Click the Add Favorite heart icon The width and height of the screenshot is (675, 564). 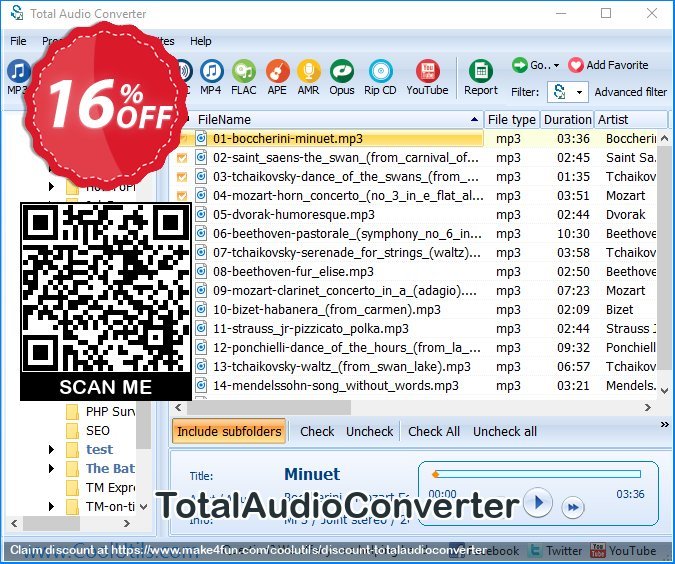(576, 65)
